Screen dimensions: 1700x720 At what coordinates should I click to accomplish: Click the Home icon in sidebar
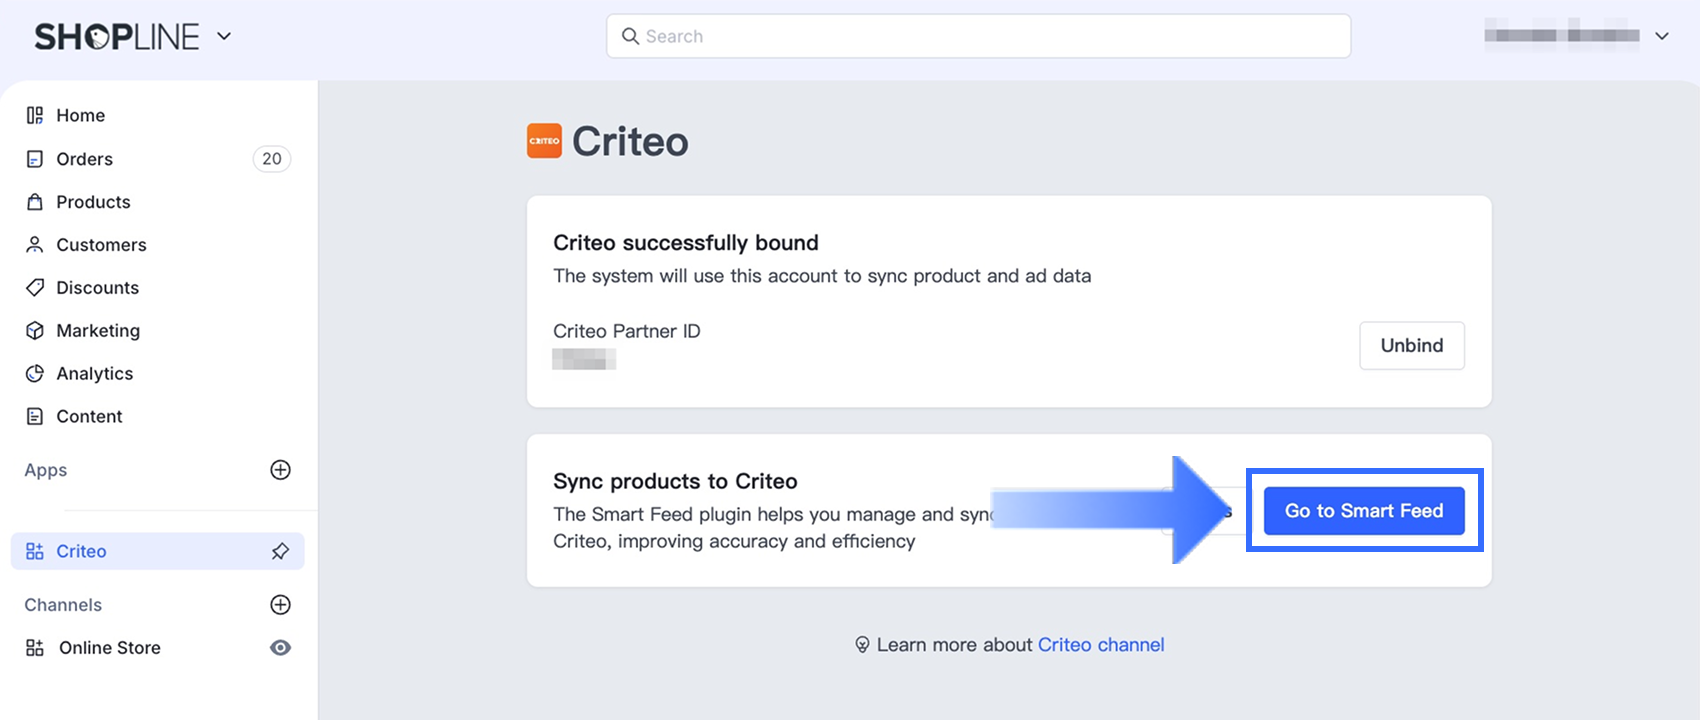click(x=35, y=115)
